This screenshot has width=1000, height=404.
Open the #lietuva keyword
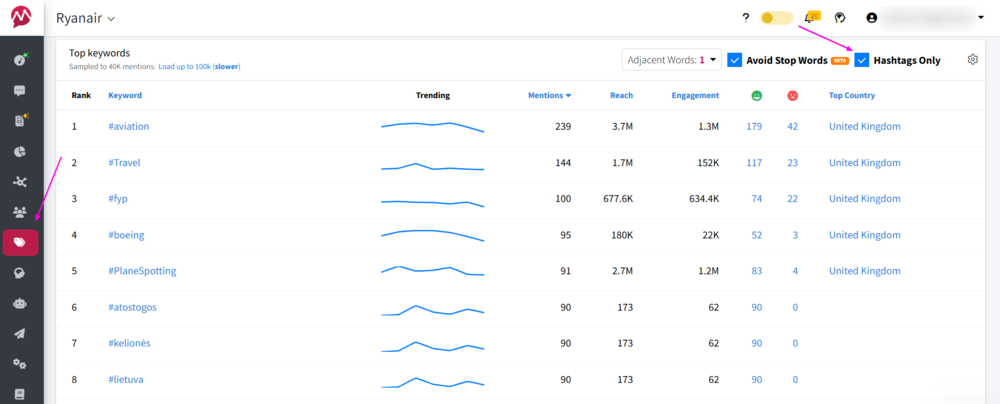coord(126,380)
